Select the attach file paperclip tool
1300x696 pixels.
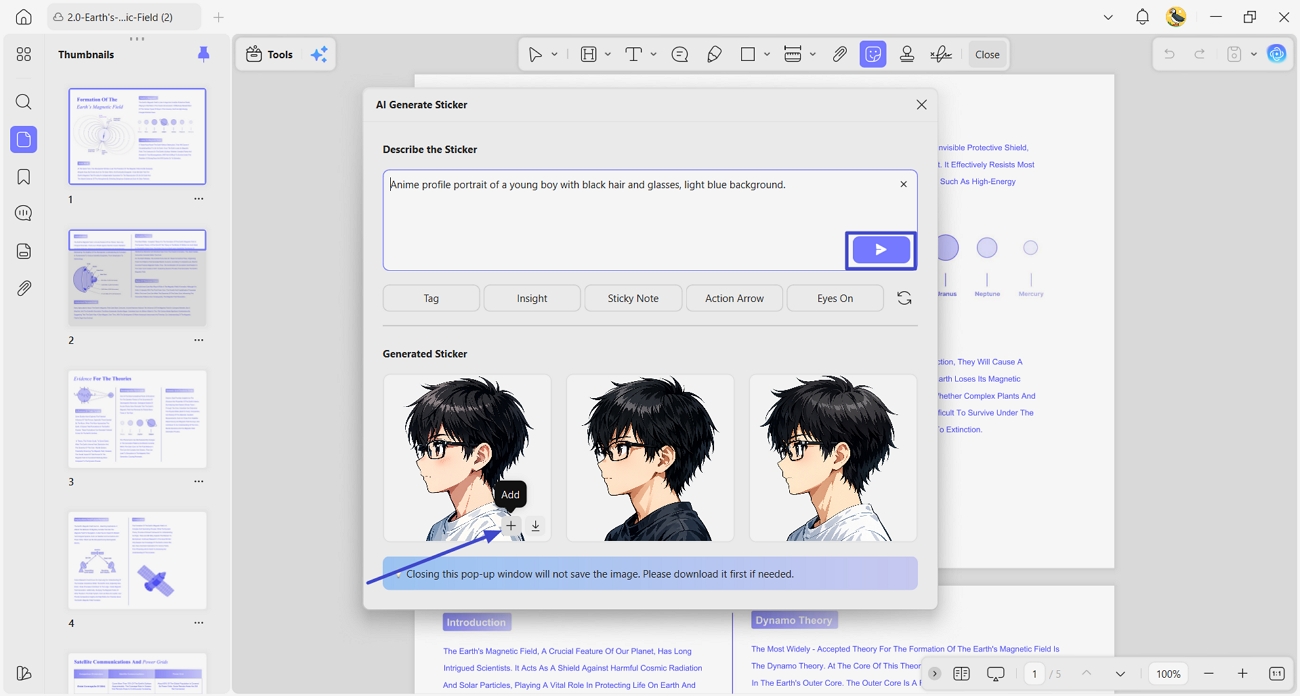tap(840, 55)
